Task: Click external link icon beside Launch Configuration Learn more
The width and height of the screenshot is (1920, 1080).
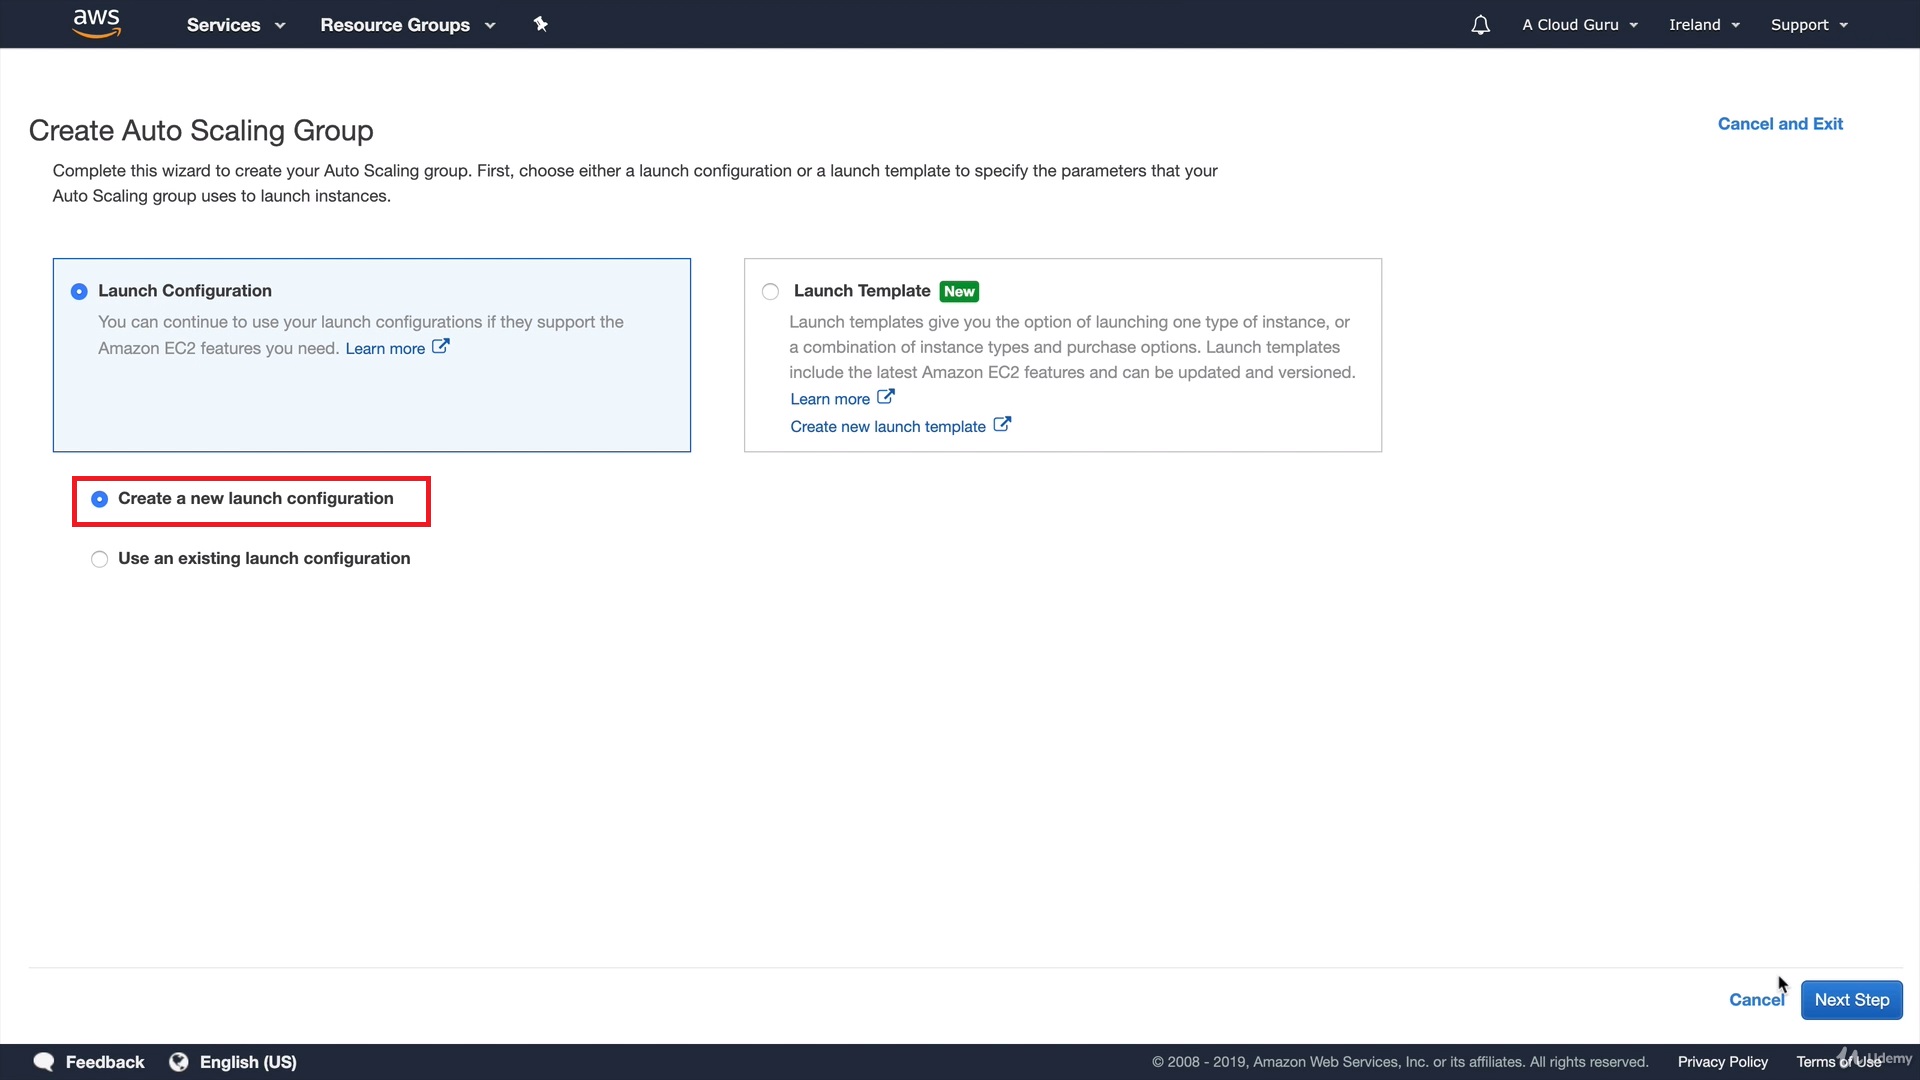Action: tap(440, 347)
